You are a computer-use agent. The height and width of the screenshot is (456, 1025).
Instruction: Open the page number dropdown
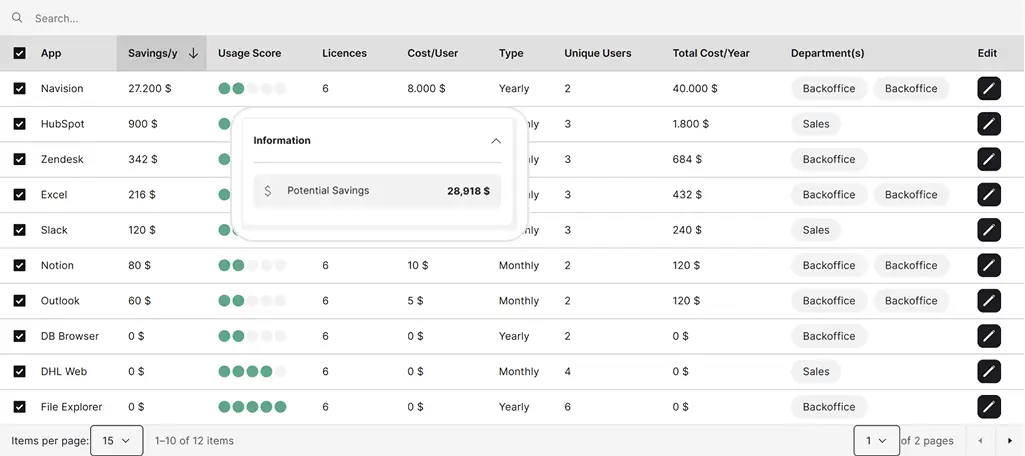tap(876, 441)
